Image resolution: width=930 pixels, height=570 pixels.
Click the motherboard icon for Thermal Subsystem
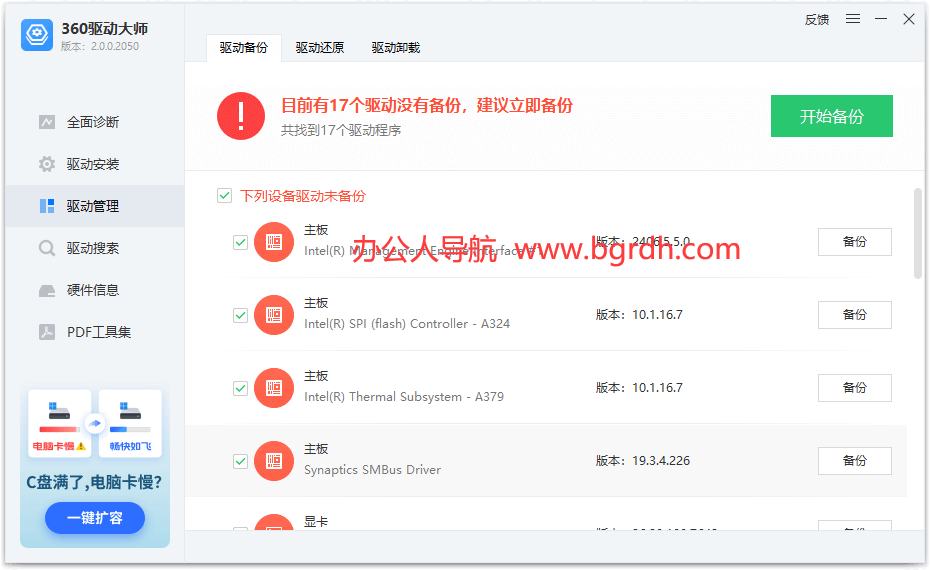tap(274, 388)
